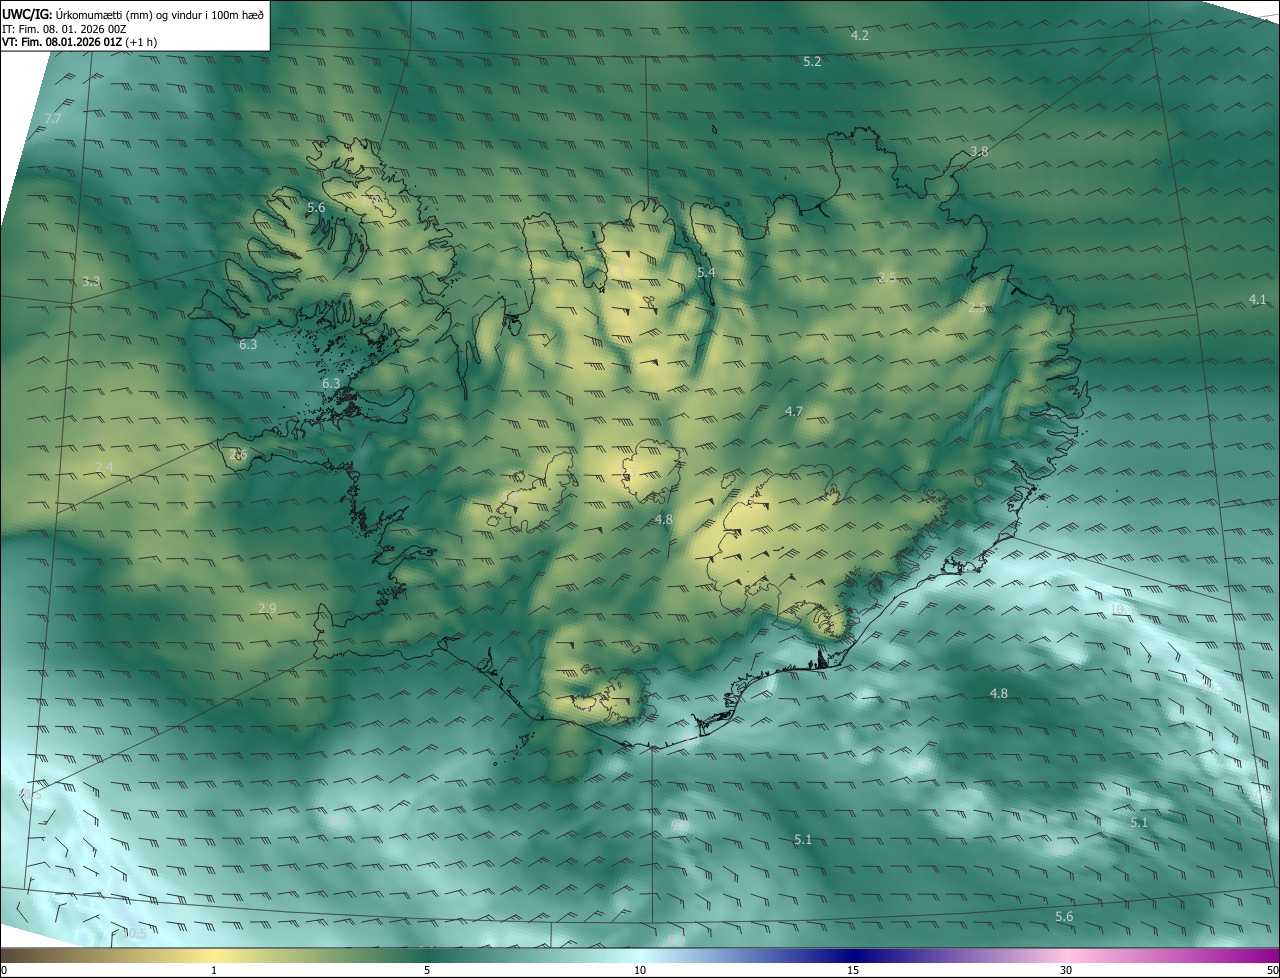Image resolution: width=1280 pixels, height=978 pixels.
Task: Click the 2.6 value label
Action: pos(238,455)
